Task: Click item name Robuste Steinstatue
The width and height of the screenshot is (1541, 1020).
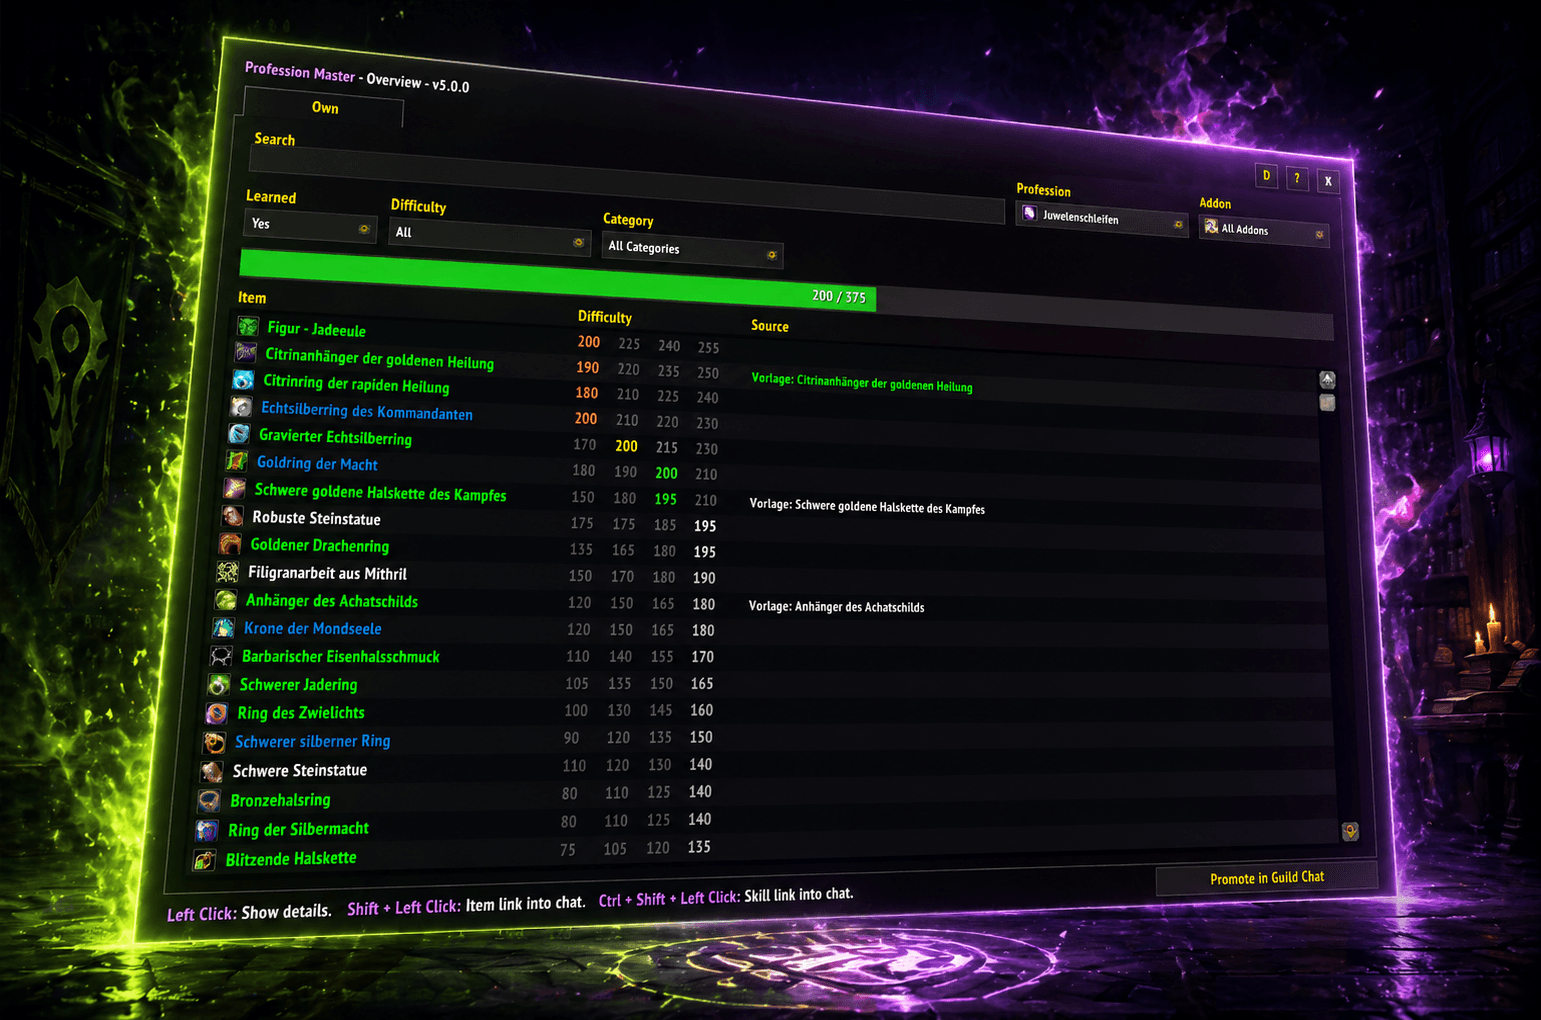Action: pyautogui.click(x=316, y=518)
